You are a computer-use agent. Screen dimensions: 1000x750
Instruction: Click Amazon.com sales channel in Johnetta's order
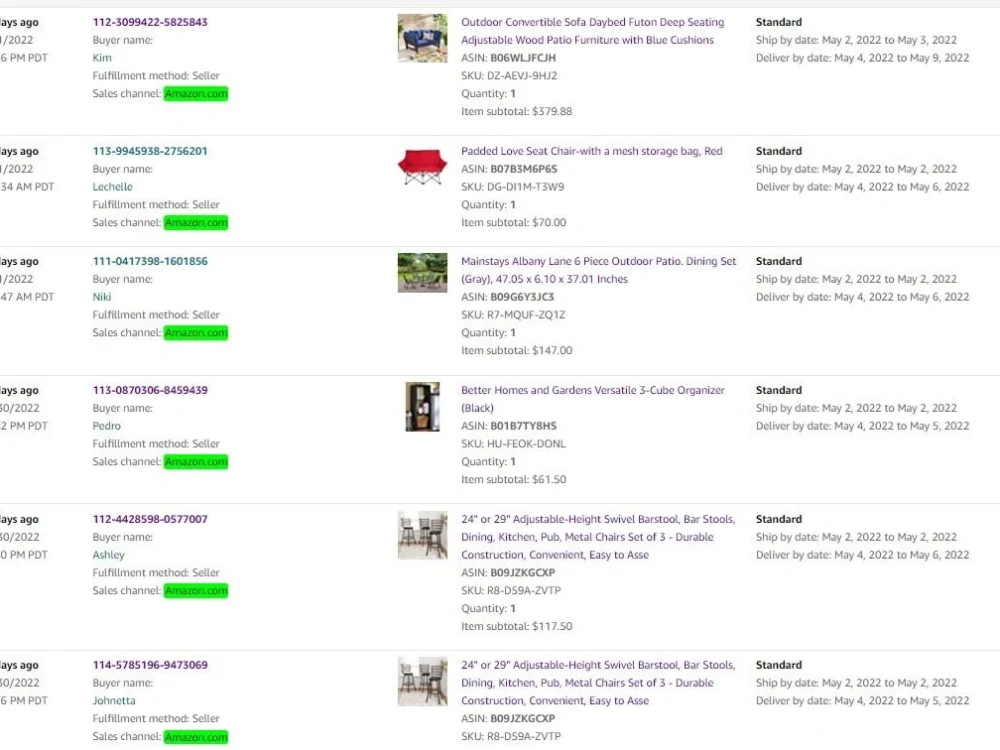[196, 737]
